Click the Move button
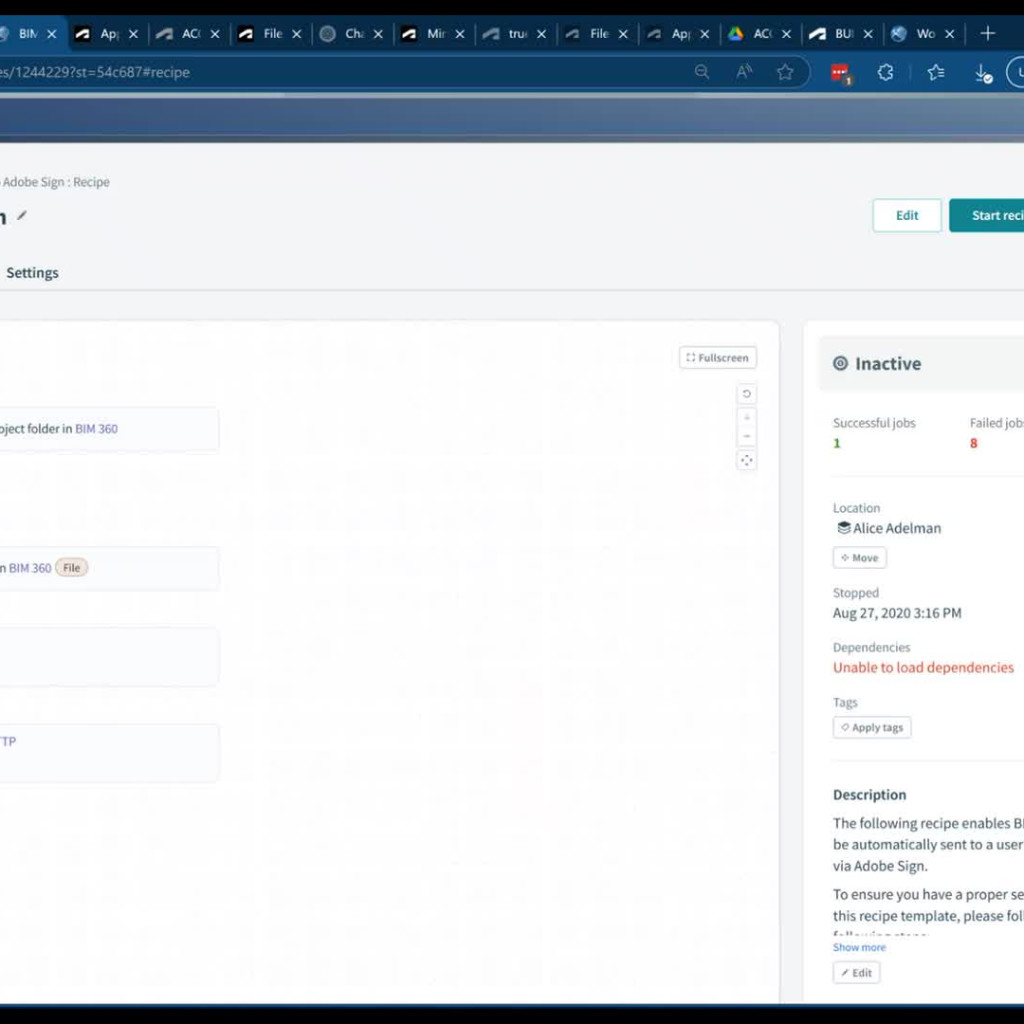Screen dimensions: 1024x1024 pyautogui.click(x=859, y=558)
